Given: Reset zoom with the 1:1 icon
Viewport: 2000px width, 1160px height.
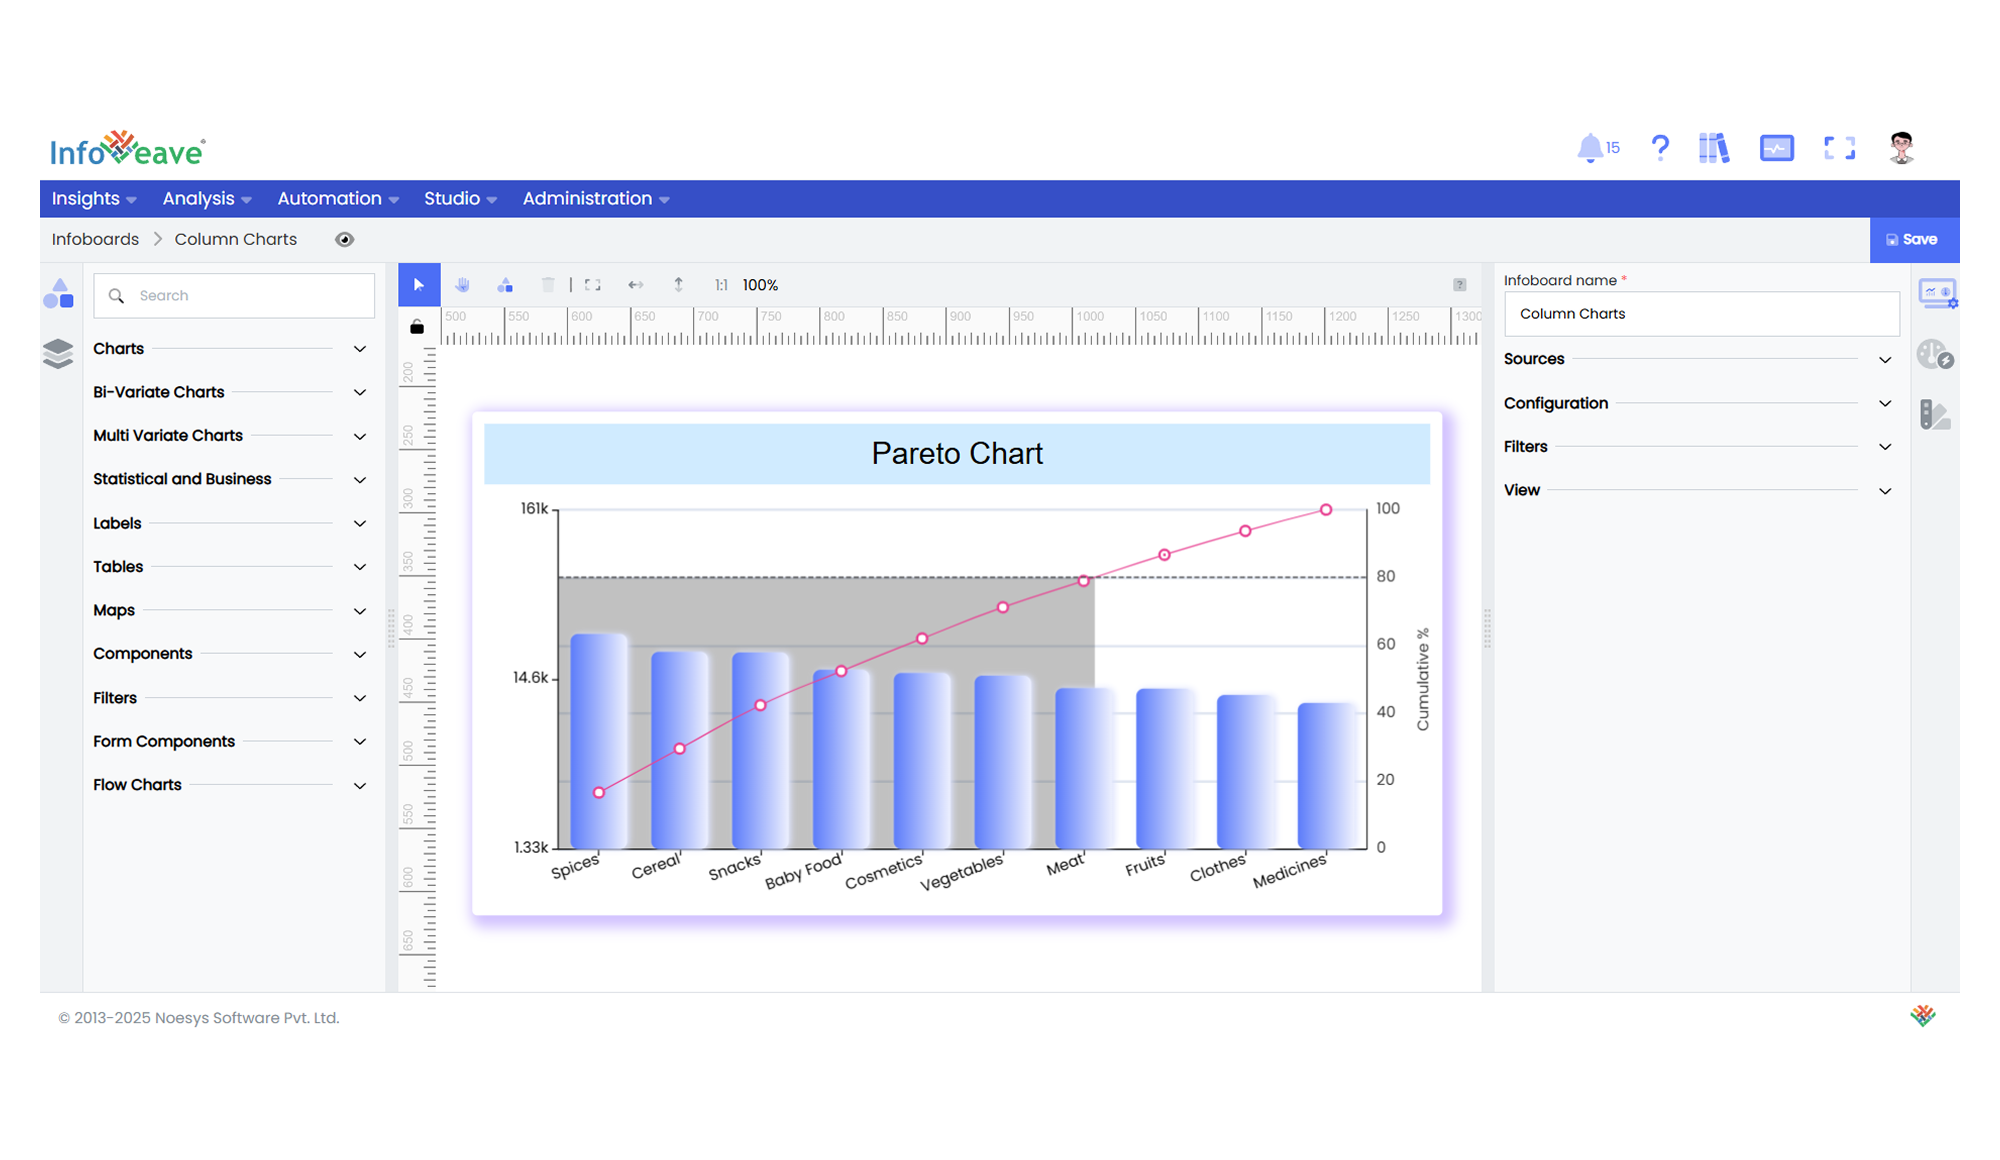Looking at the screenshot, I should pyautogui.click(x=721, y=285).
